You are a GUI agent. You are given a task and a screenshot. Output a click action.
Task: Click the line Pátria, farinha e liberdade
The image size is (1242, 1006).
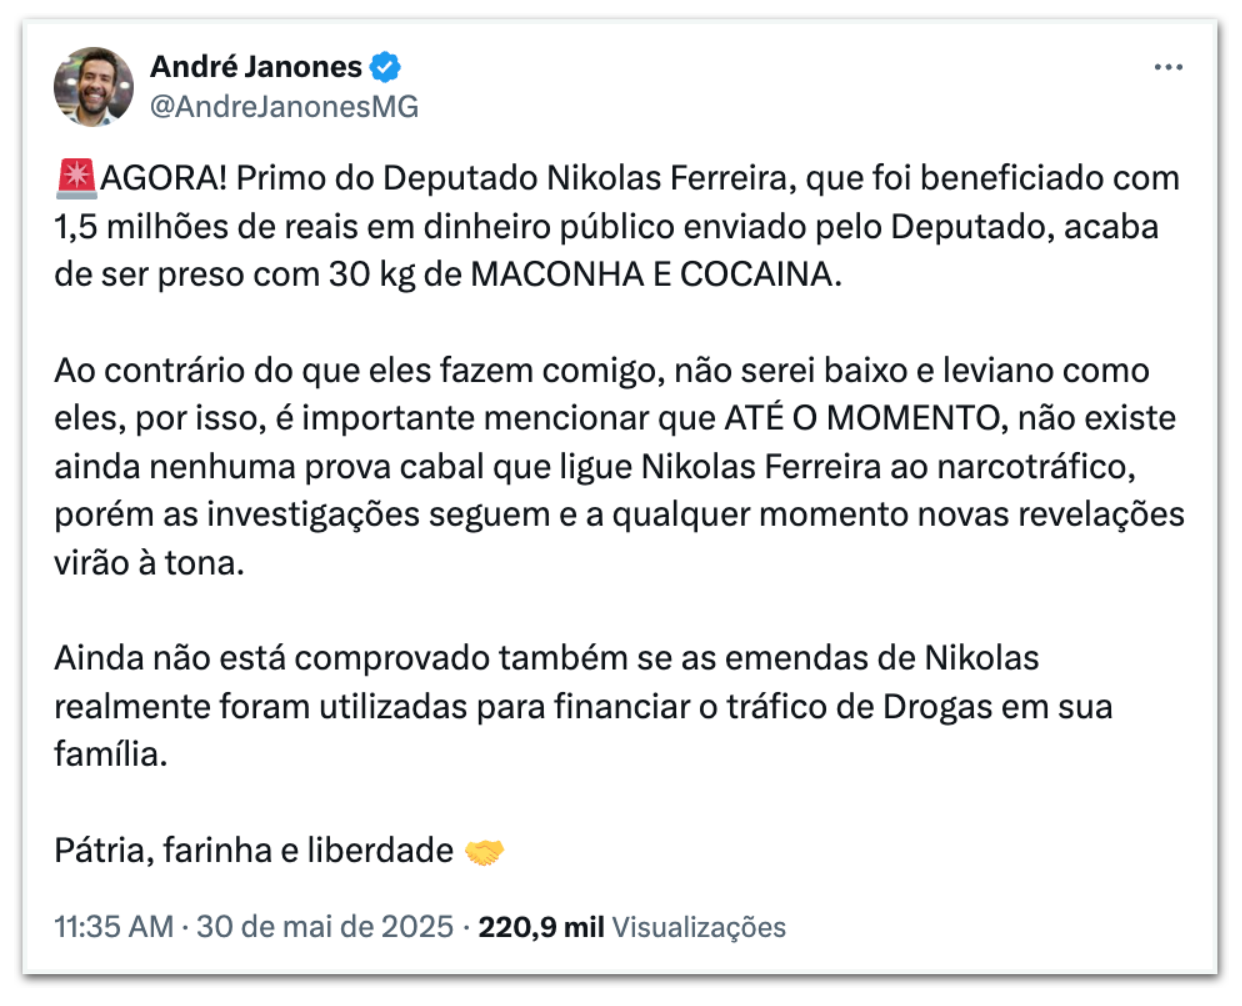(254, 851)
